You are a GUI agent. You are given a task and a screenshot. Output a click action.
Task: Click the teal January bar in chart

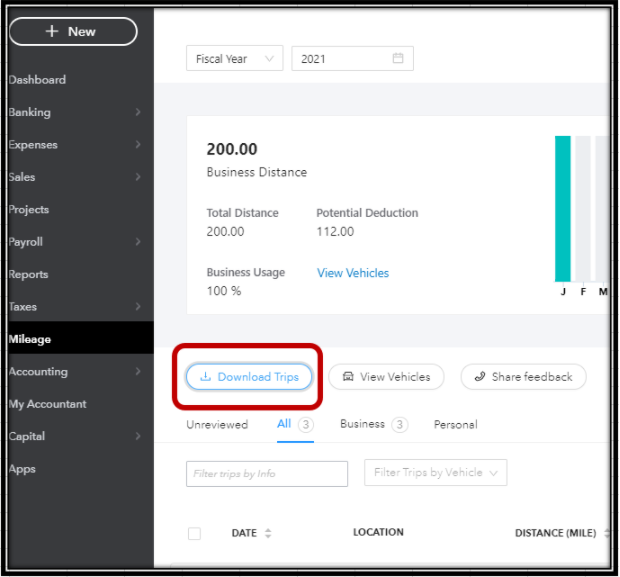pos(563,208)
